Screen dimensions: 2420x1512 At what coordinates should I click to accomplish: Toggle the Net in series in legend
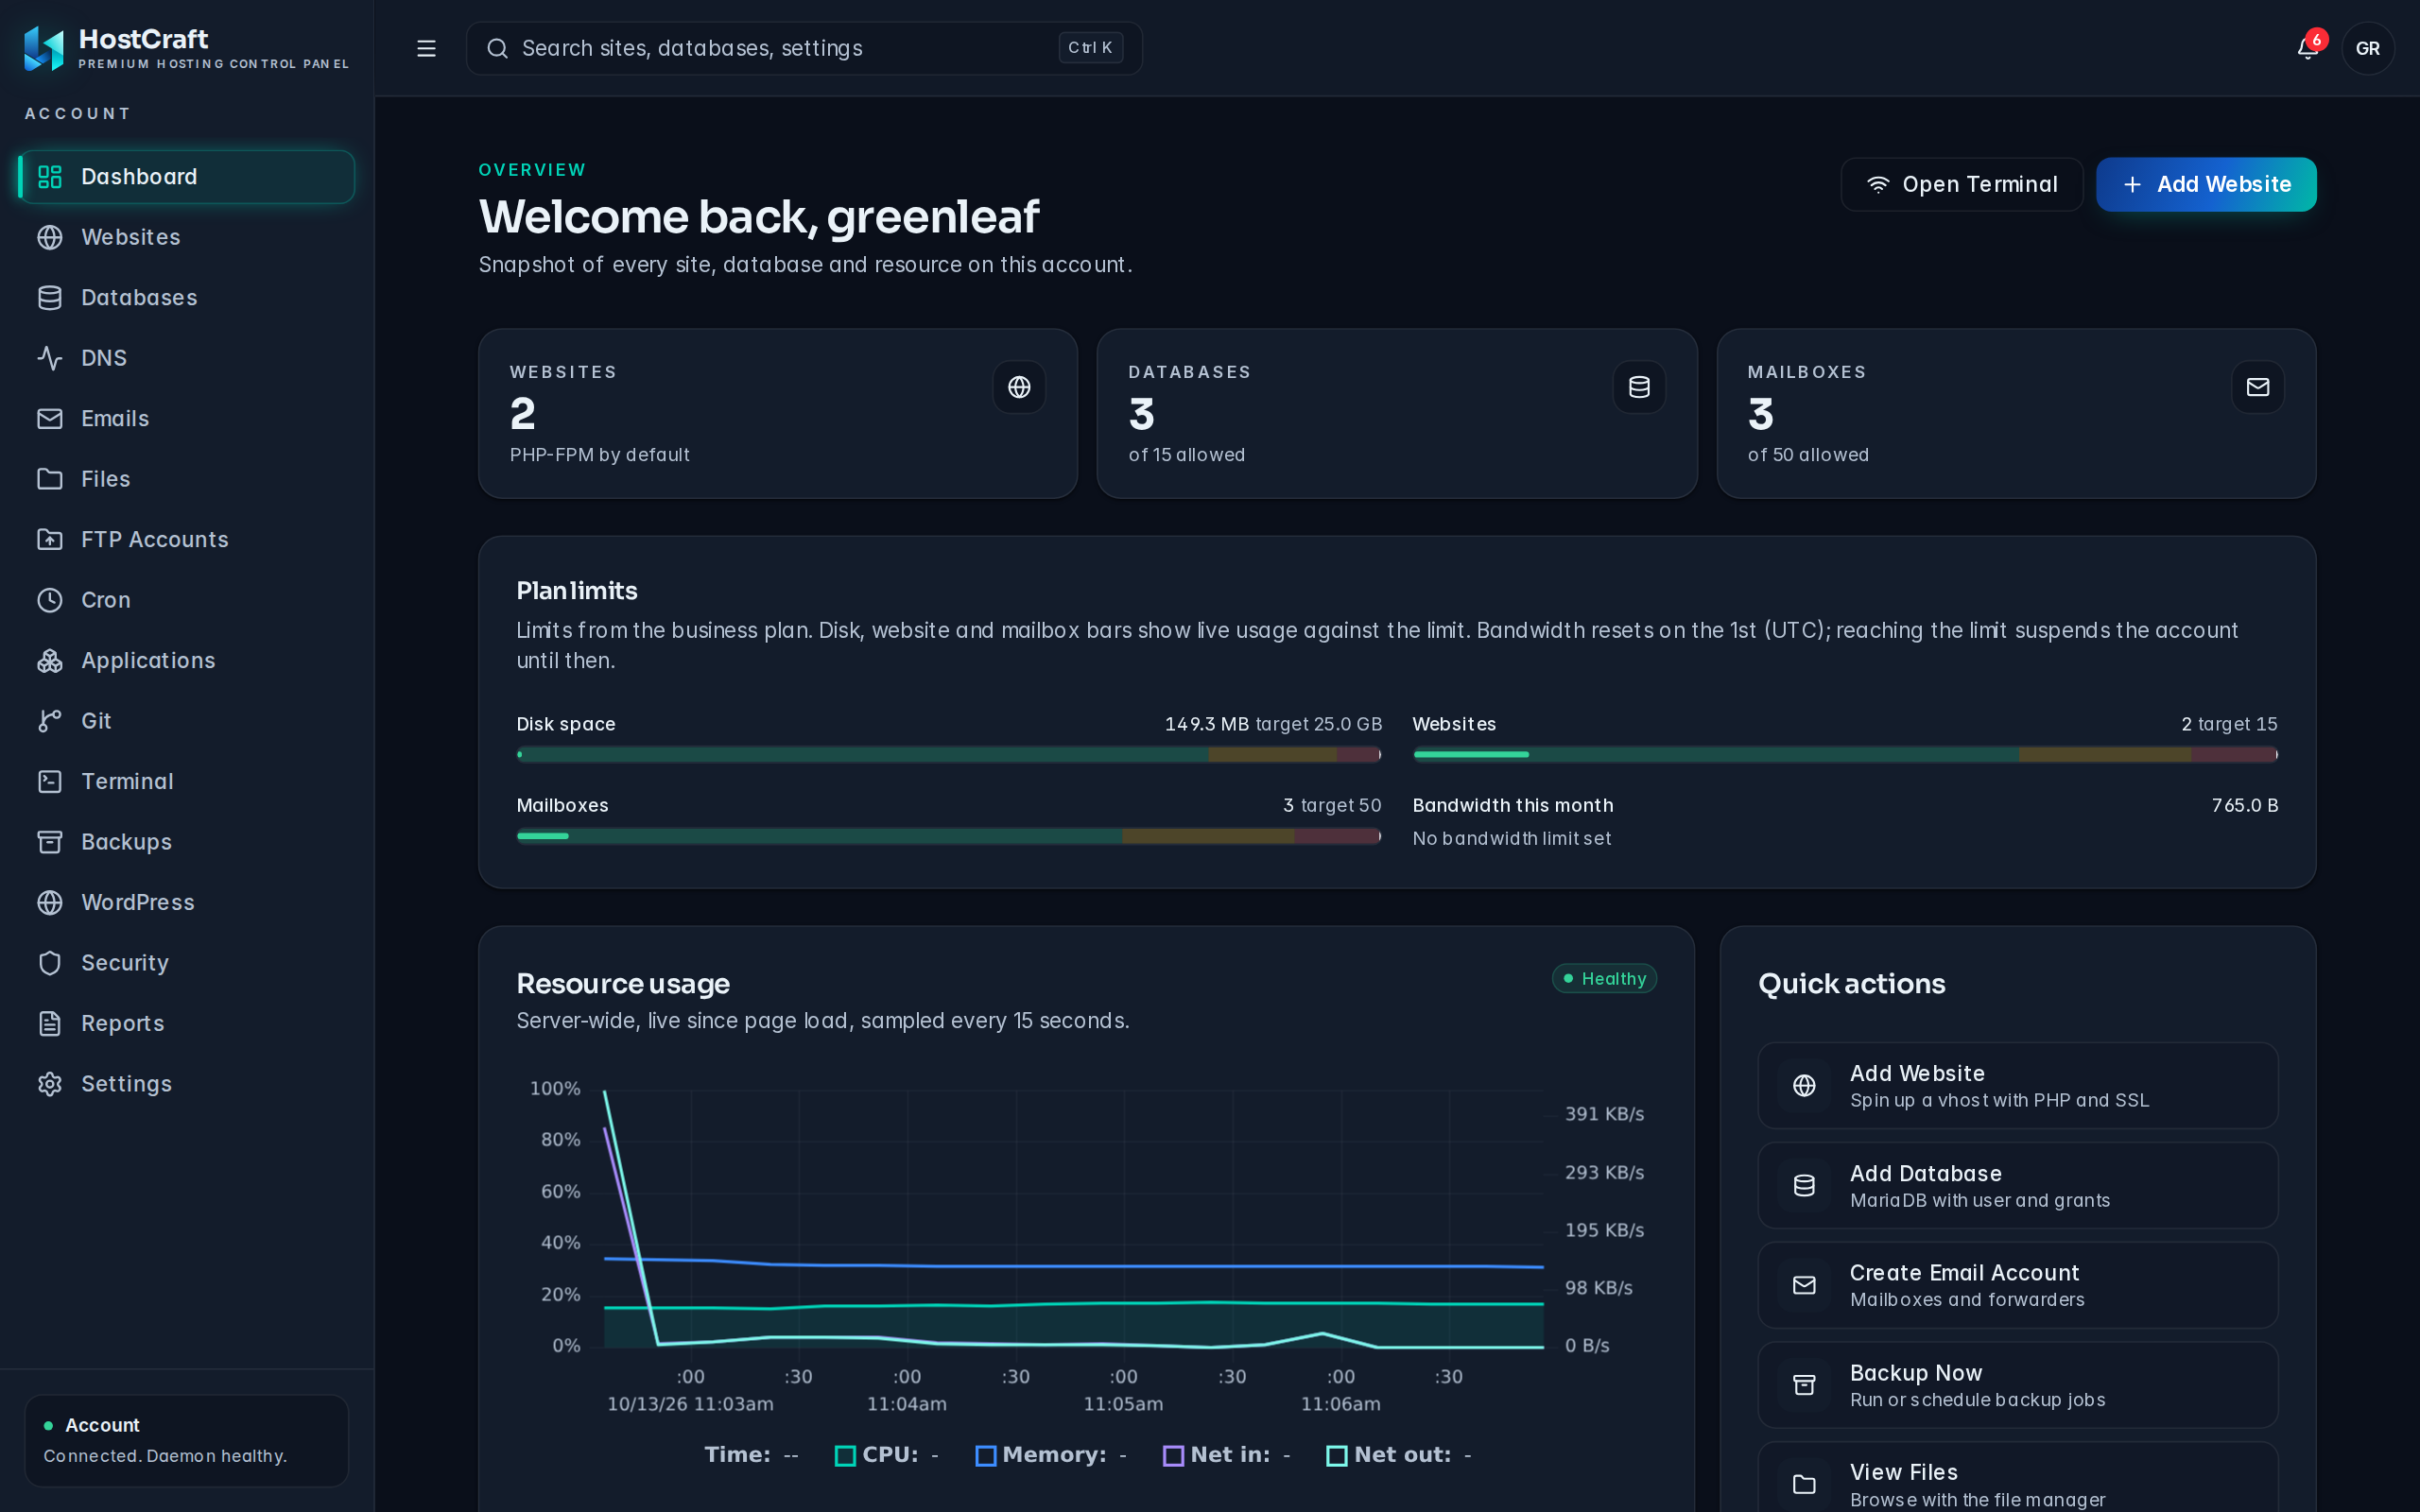[1227, 1455]
